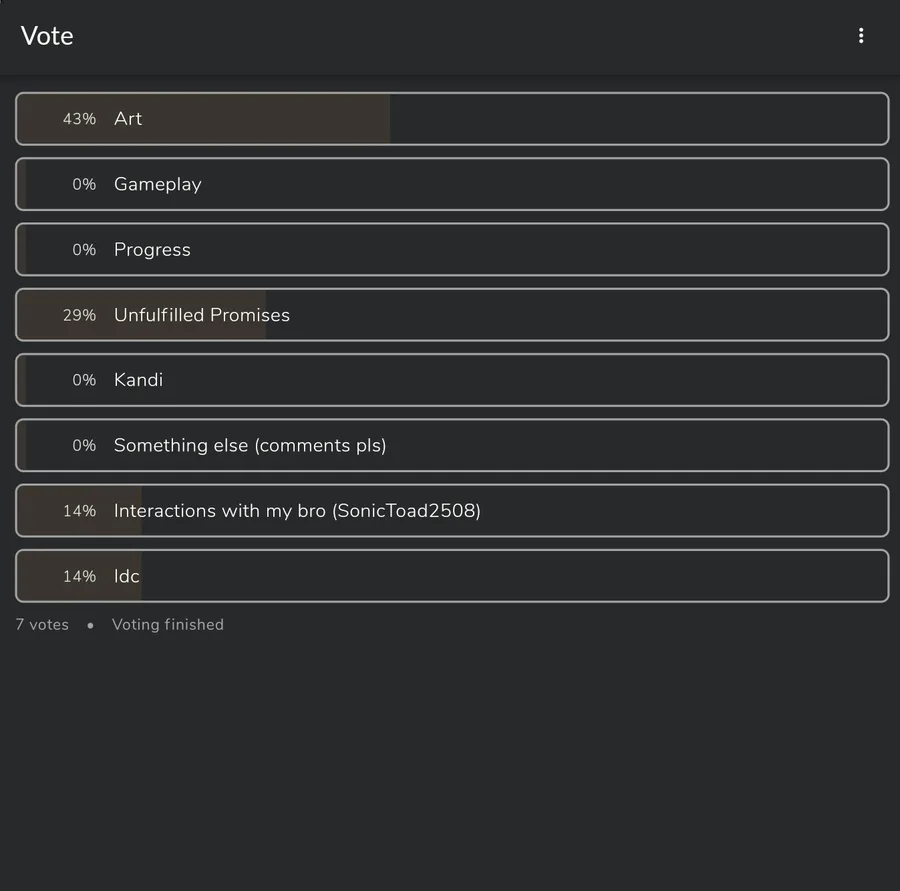Select Something else (comments pls) option
Screen dimensions: 900x891
(x=452, y=446)
